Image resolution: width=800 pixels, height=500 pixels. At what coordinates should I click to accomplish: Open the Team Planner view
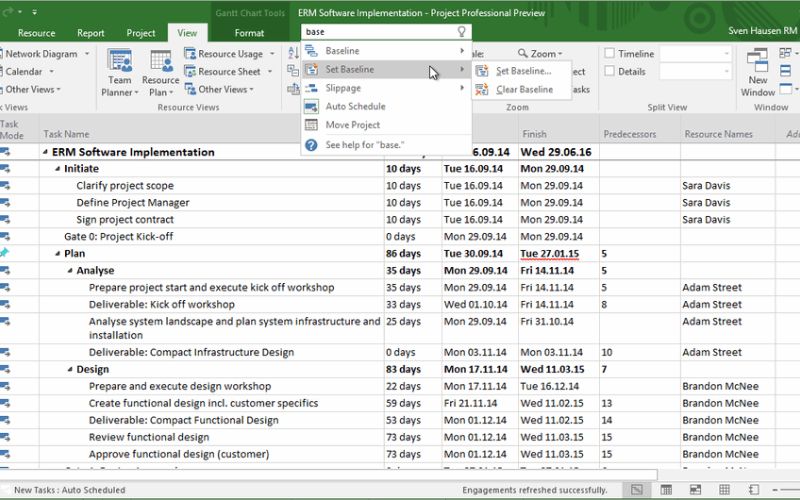pyautogui.click(x=120, y=72)
